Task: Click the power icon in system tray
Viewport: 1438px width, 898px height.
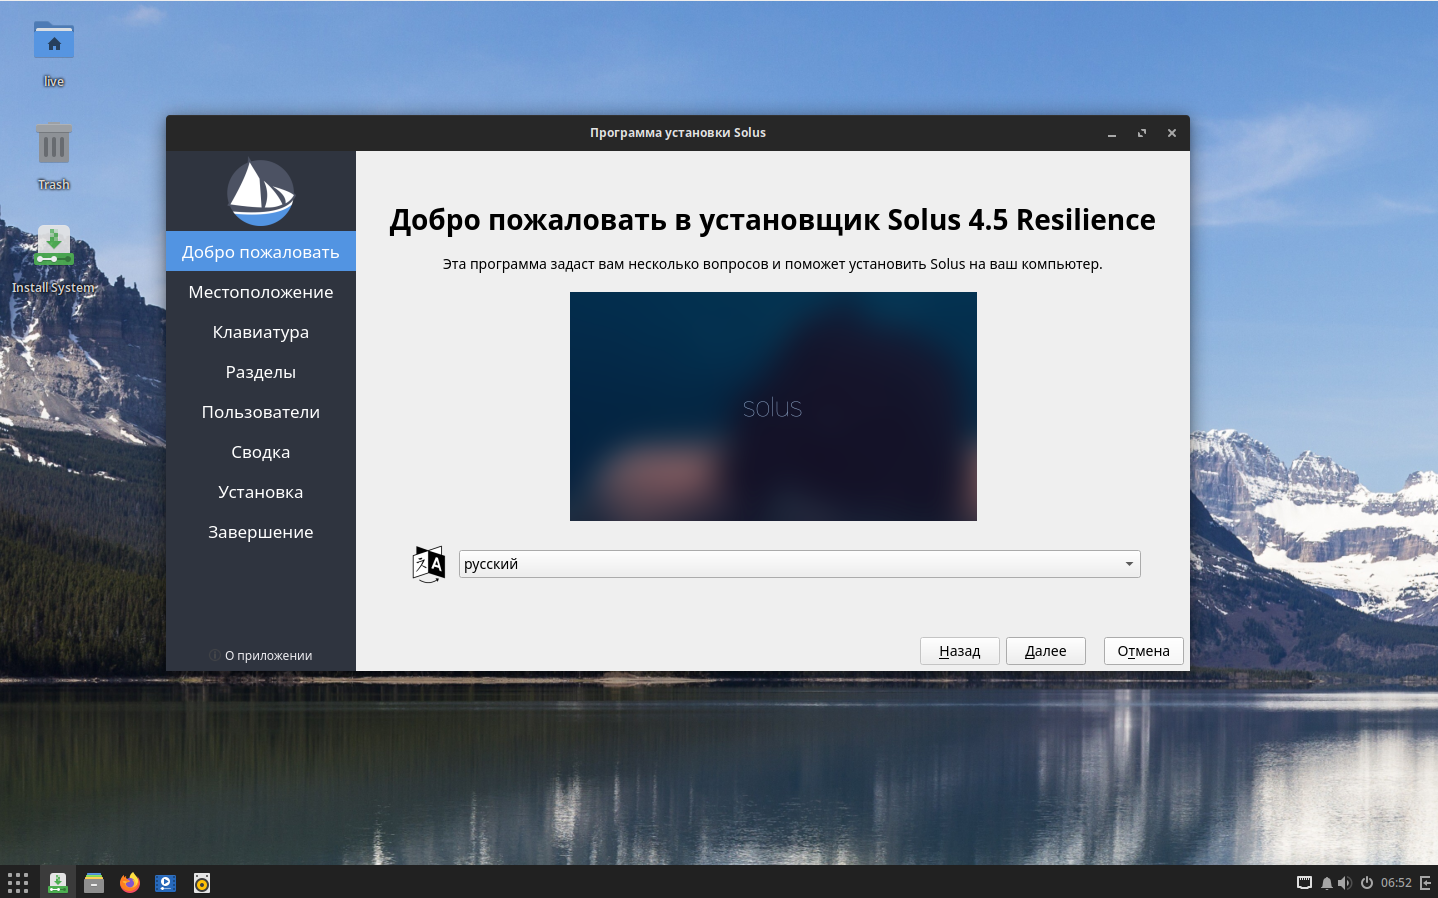Action: click(x=1367, y=883)
